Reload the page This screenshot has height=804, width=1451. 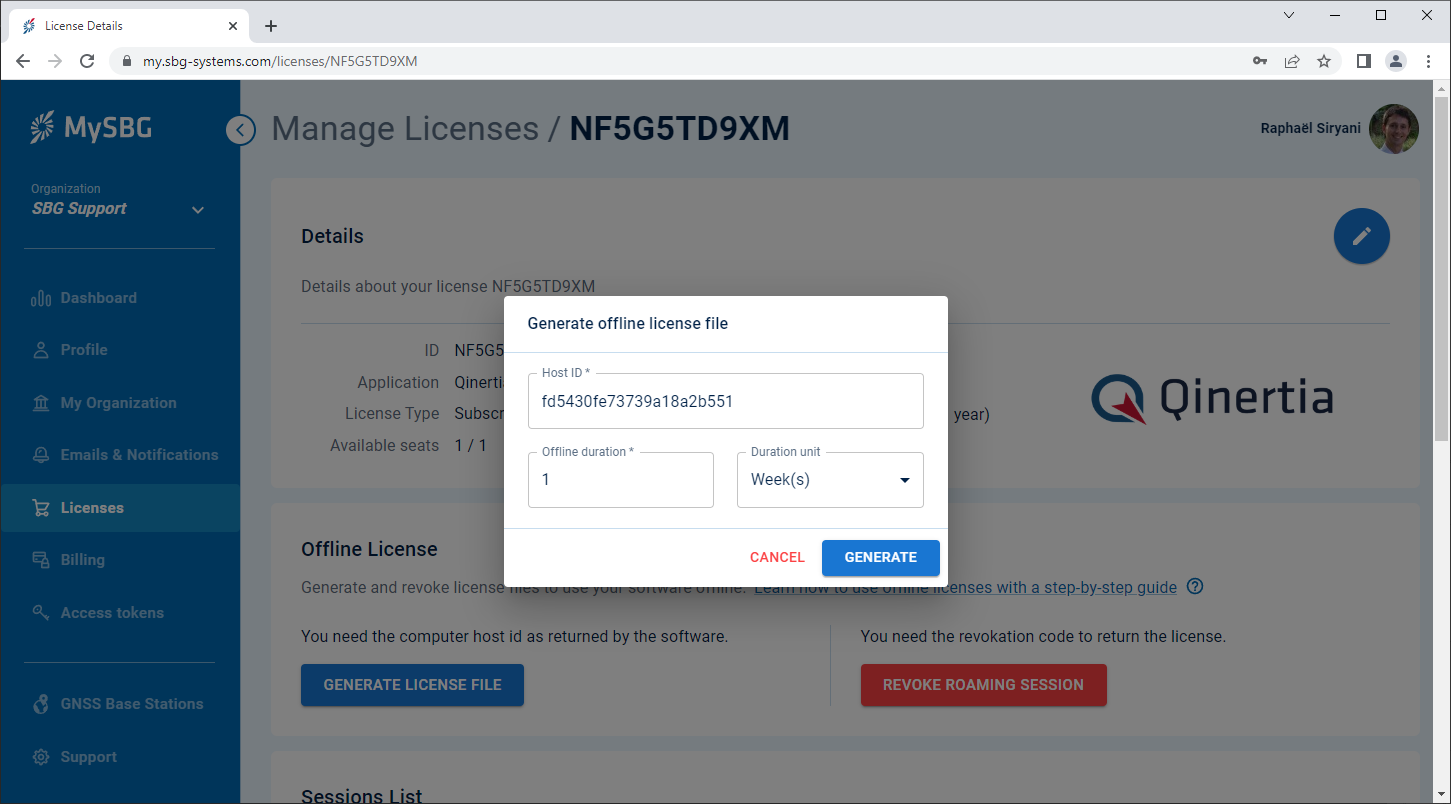tap(87, 61)
